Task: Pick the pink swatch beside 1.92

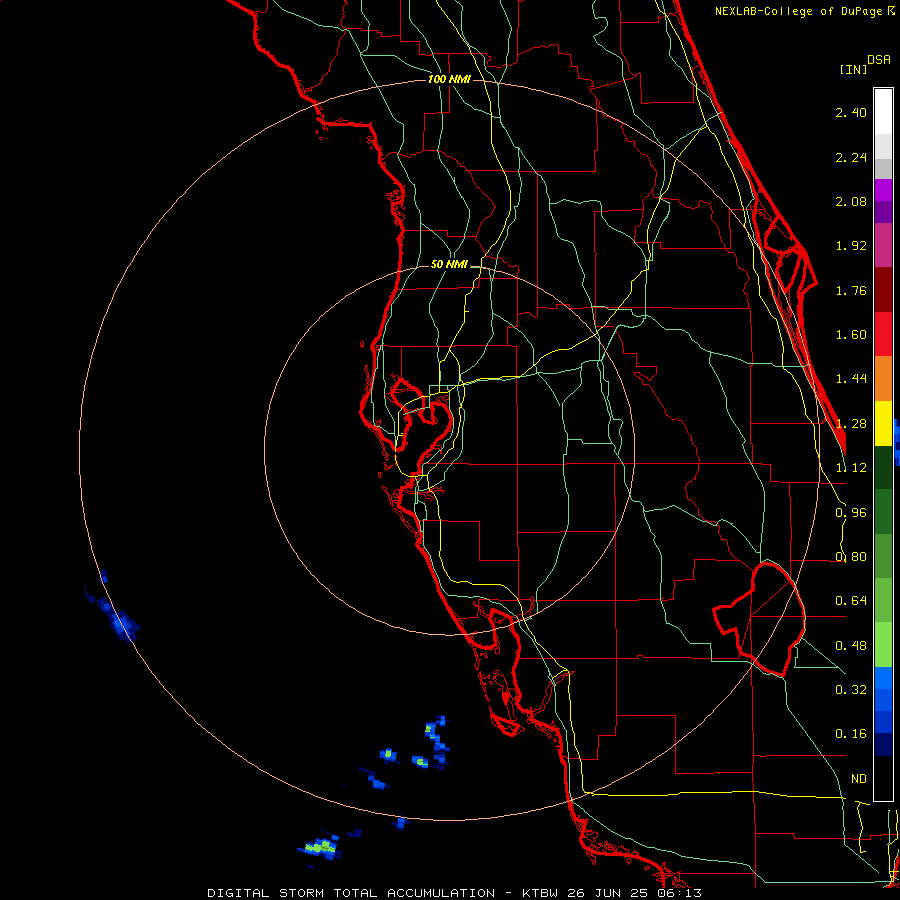Action: pyautogui.click(x=883, y=246)
